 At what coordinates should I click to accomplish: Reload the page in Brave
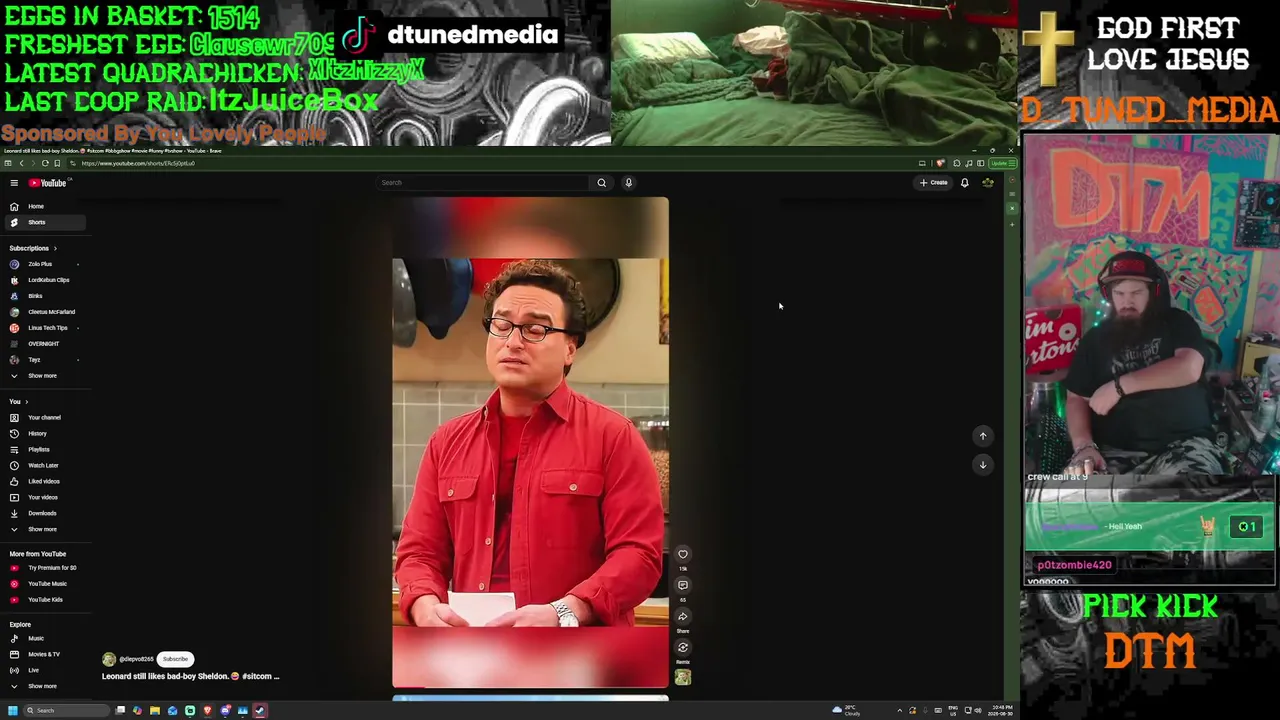click(x=45, y=163)
